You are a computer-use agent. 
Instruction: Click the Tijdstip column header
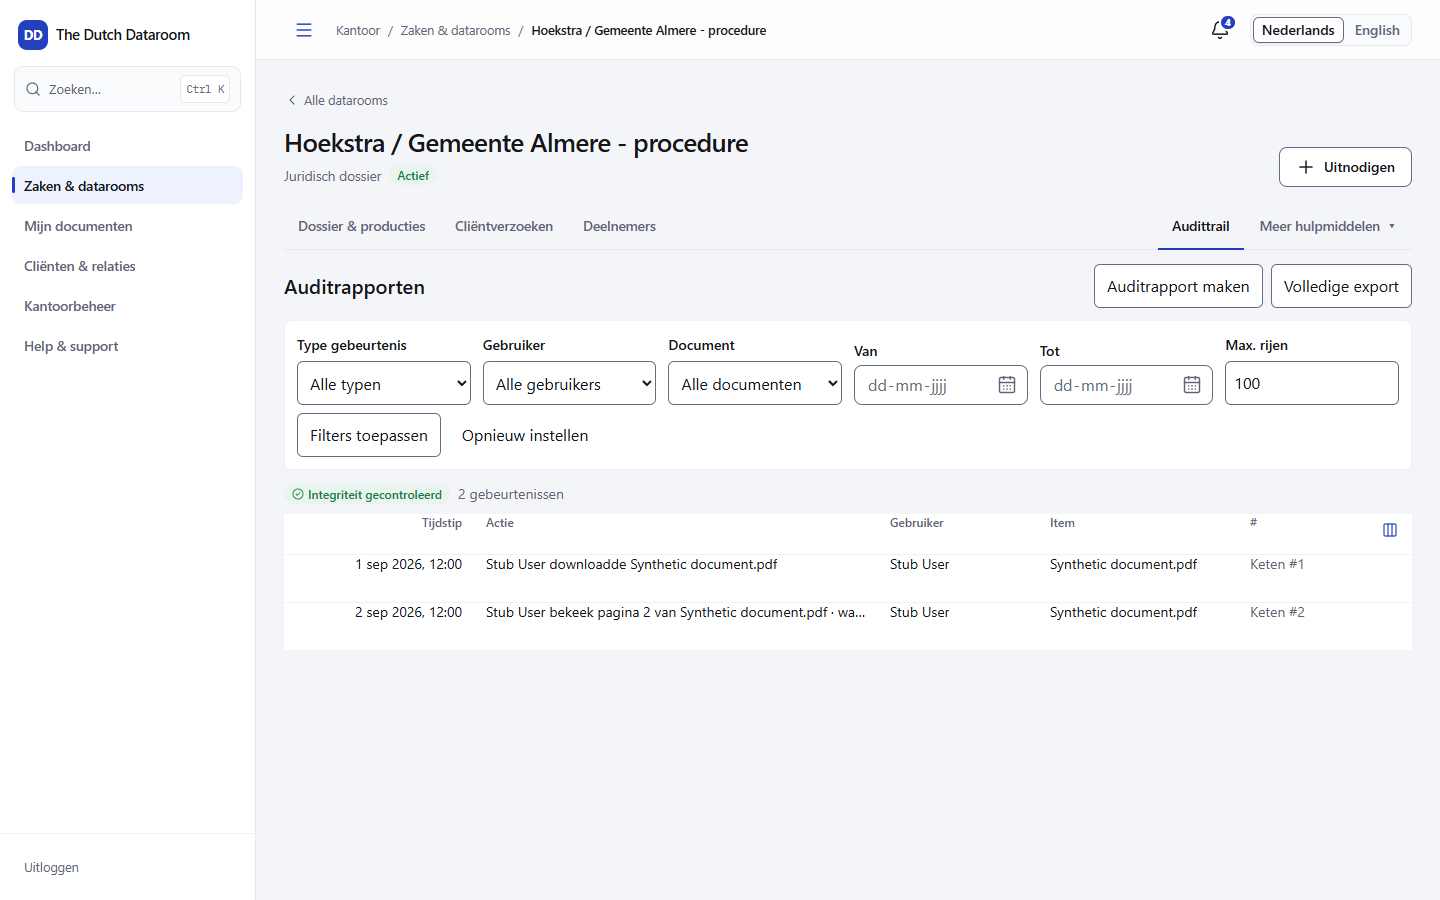pyautogui.click(x=442, y=523)
